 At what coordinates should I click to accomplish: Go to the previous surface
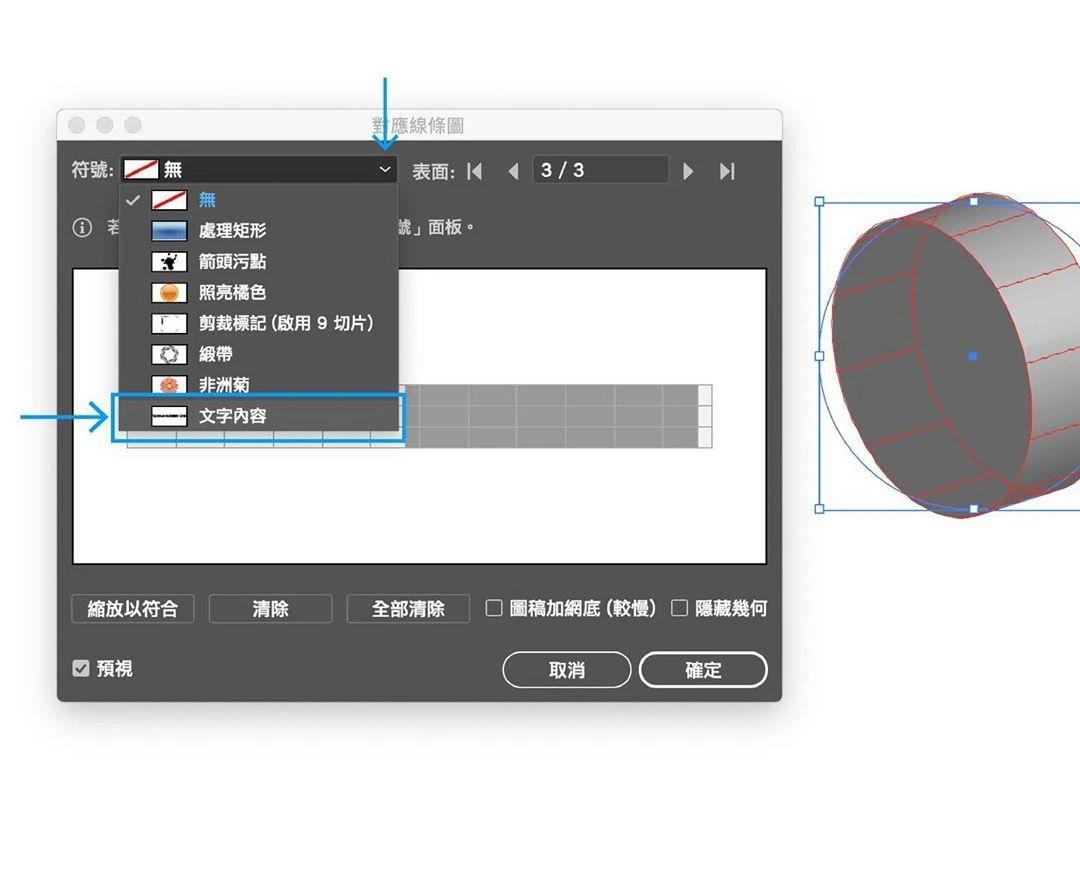pos(513,171)
